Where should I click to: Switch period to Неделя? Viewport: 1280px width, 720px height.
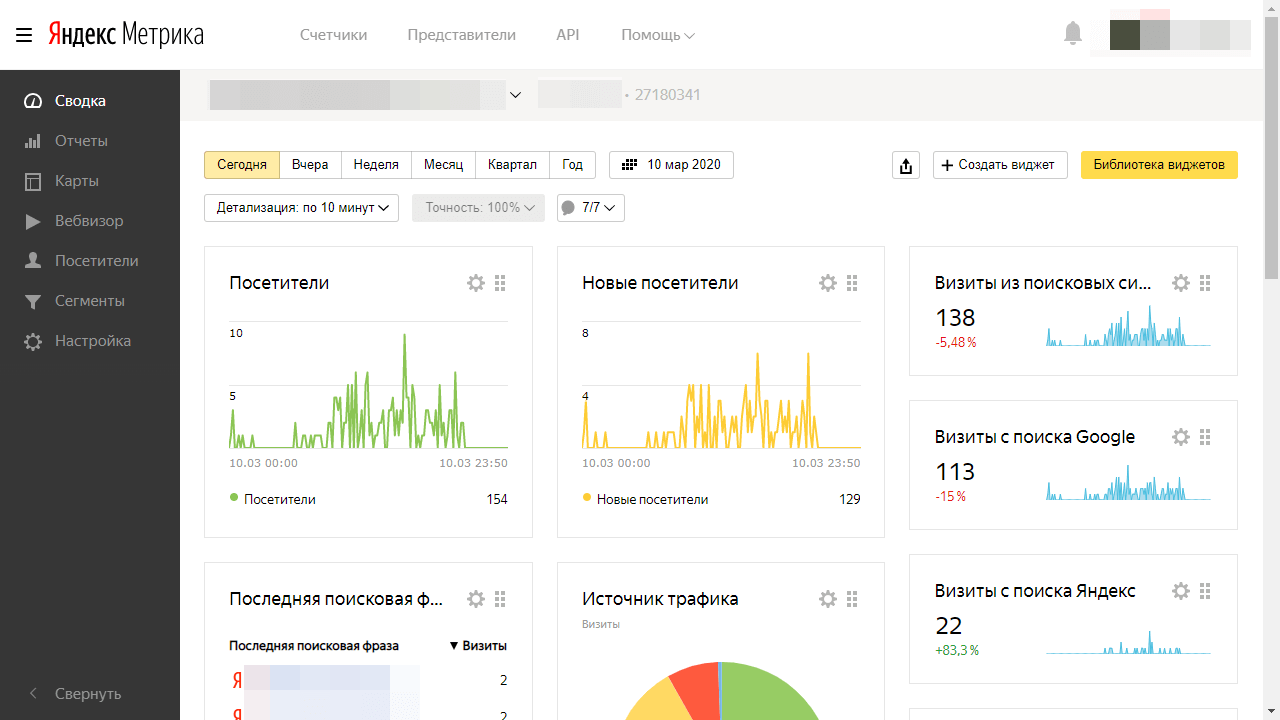pos(376,165)
